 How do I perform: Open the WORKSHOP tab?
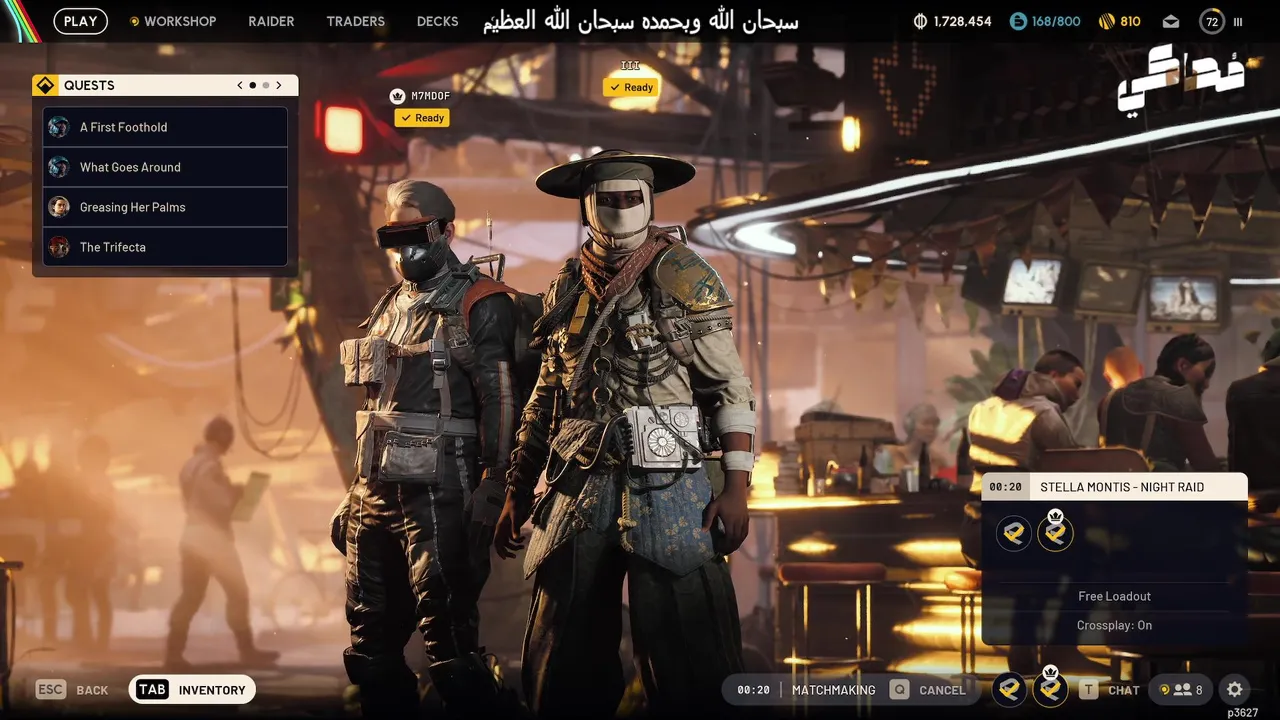click(172, 21)
